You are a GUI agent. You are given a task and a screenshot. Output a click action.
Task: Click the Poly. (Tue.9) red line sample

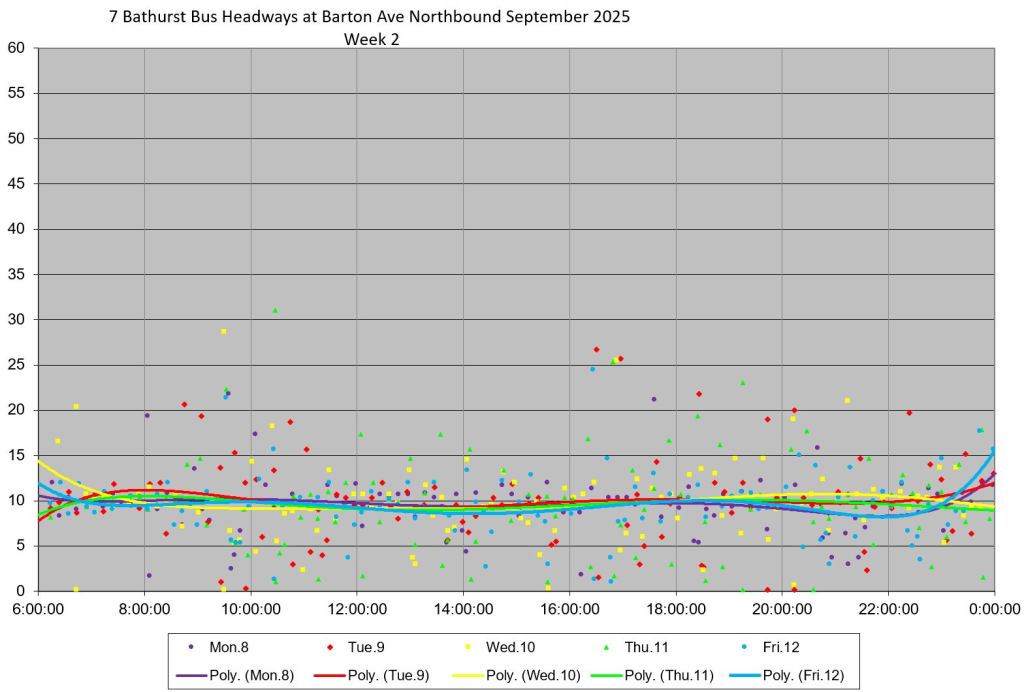(329, 675)
